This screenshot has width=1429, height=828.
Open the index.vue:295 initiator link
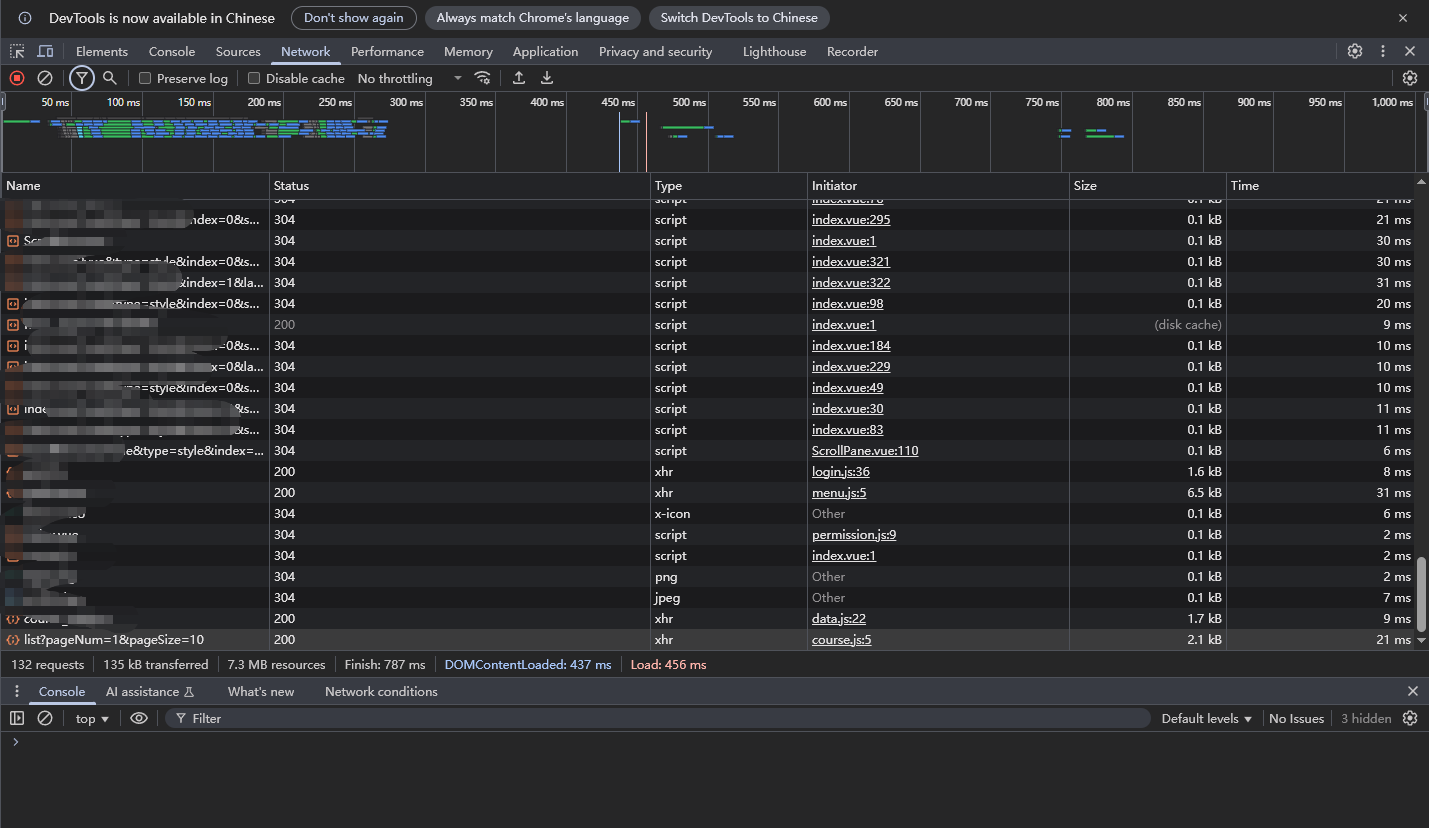click(x=851, y=220)
